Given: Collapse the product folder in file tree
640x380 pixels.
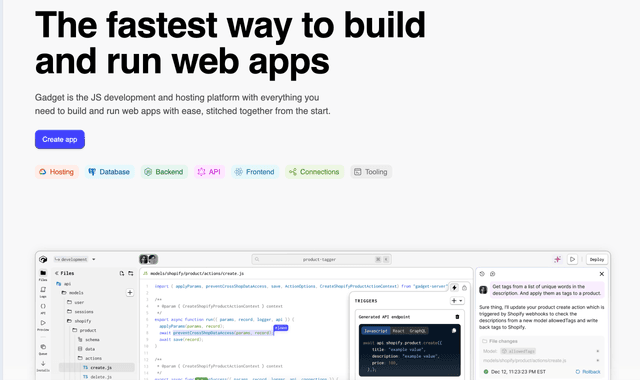Looking at the screenshot, I should point(84,330).
